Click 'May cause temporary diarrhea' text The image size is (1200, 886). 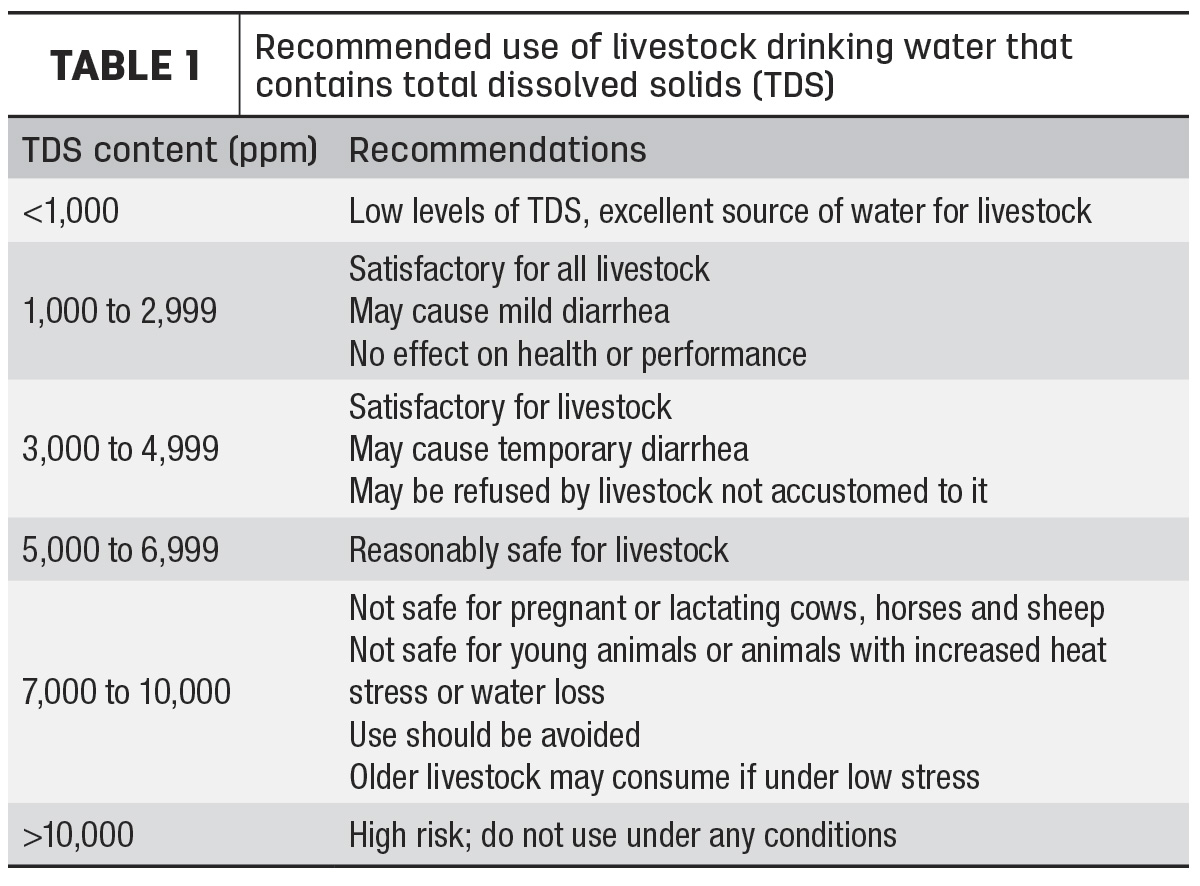pos(548,449)
